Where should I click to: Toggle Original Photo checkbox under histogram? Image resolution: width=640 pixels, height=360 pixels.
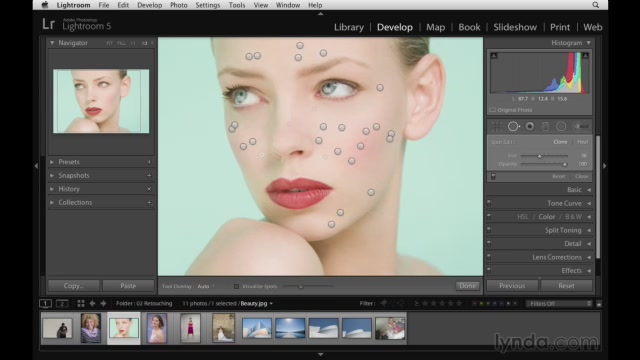(493, 110)
